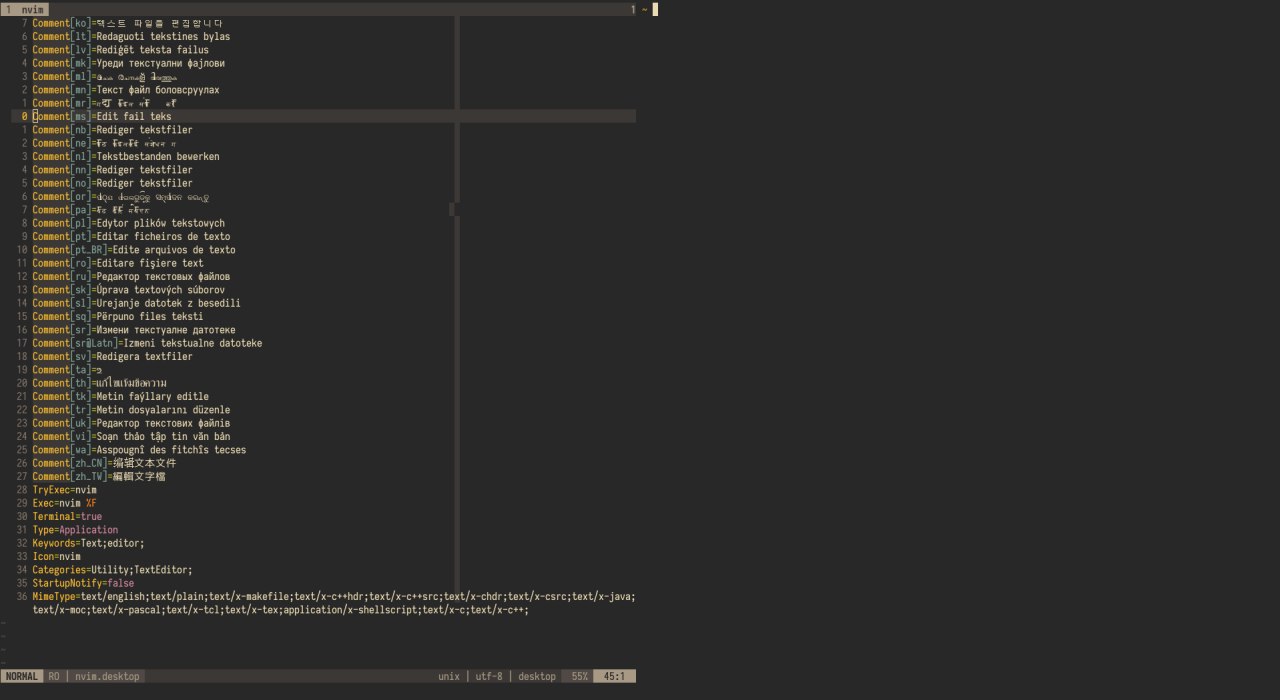Image resolution: width=1280 pixels, height=700 pixels.
Task: Click the 55% scroll position indicator
Action: 578,677
